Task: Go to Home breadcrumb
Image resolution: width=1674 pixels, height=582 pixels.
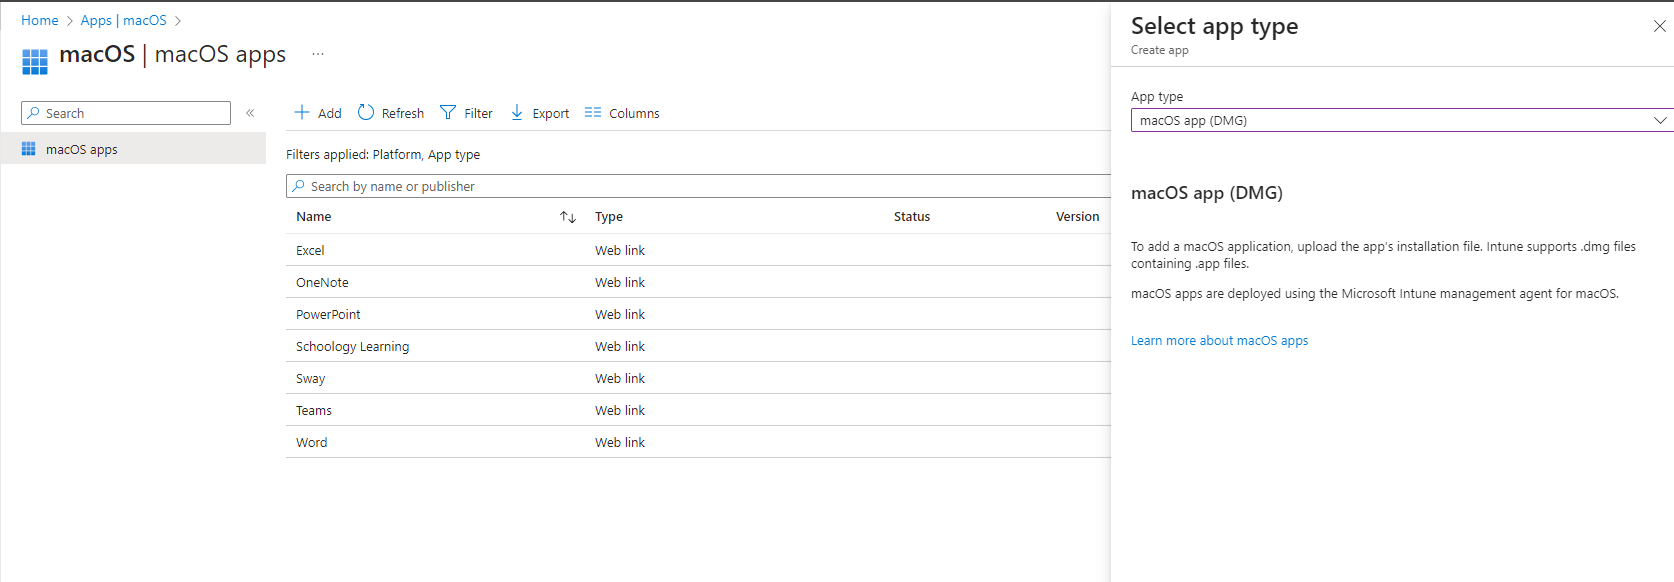Action: tap(40, 20)
